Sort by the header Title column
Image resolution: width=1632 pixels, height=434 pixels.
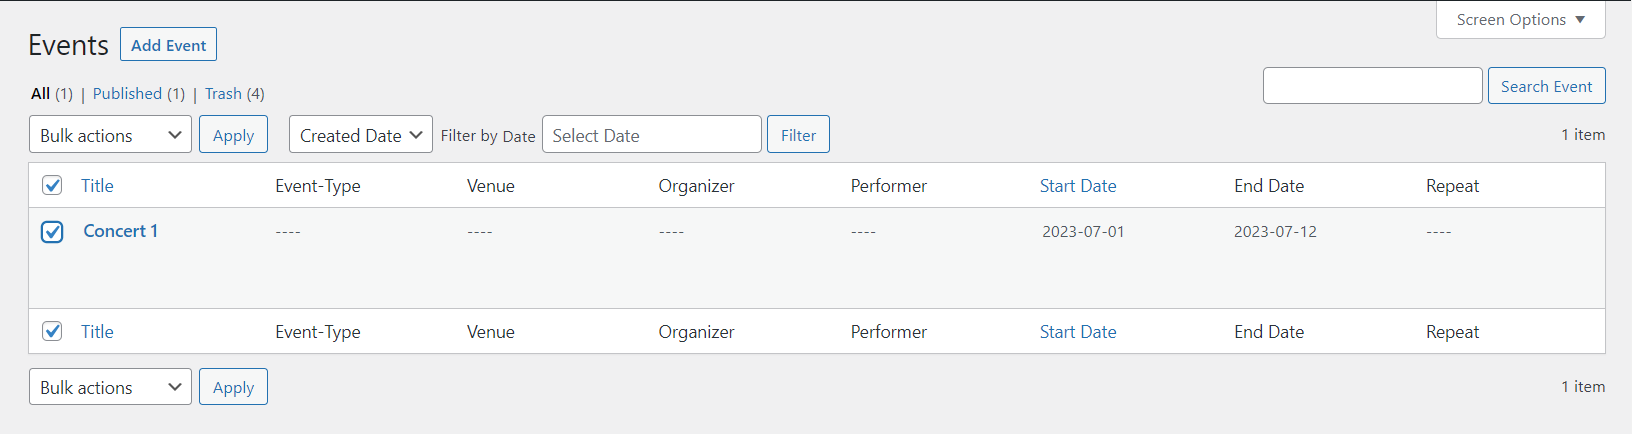[97, 186]
